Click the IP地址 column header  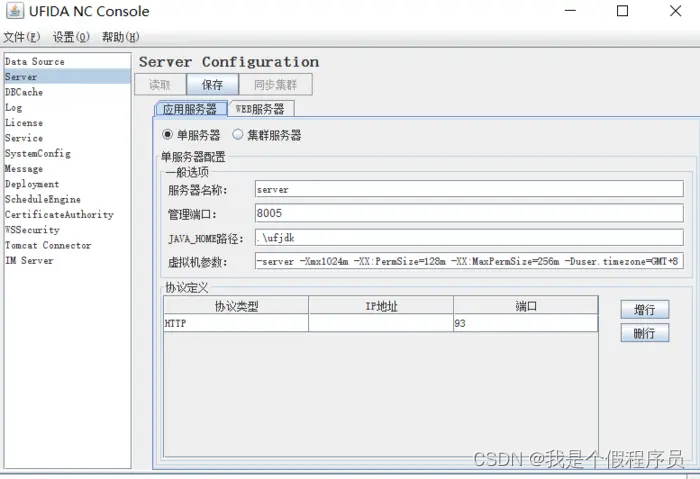[x=381, y=306]
